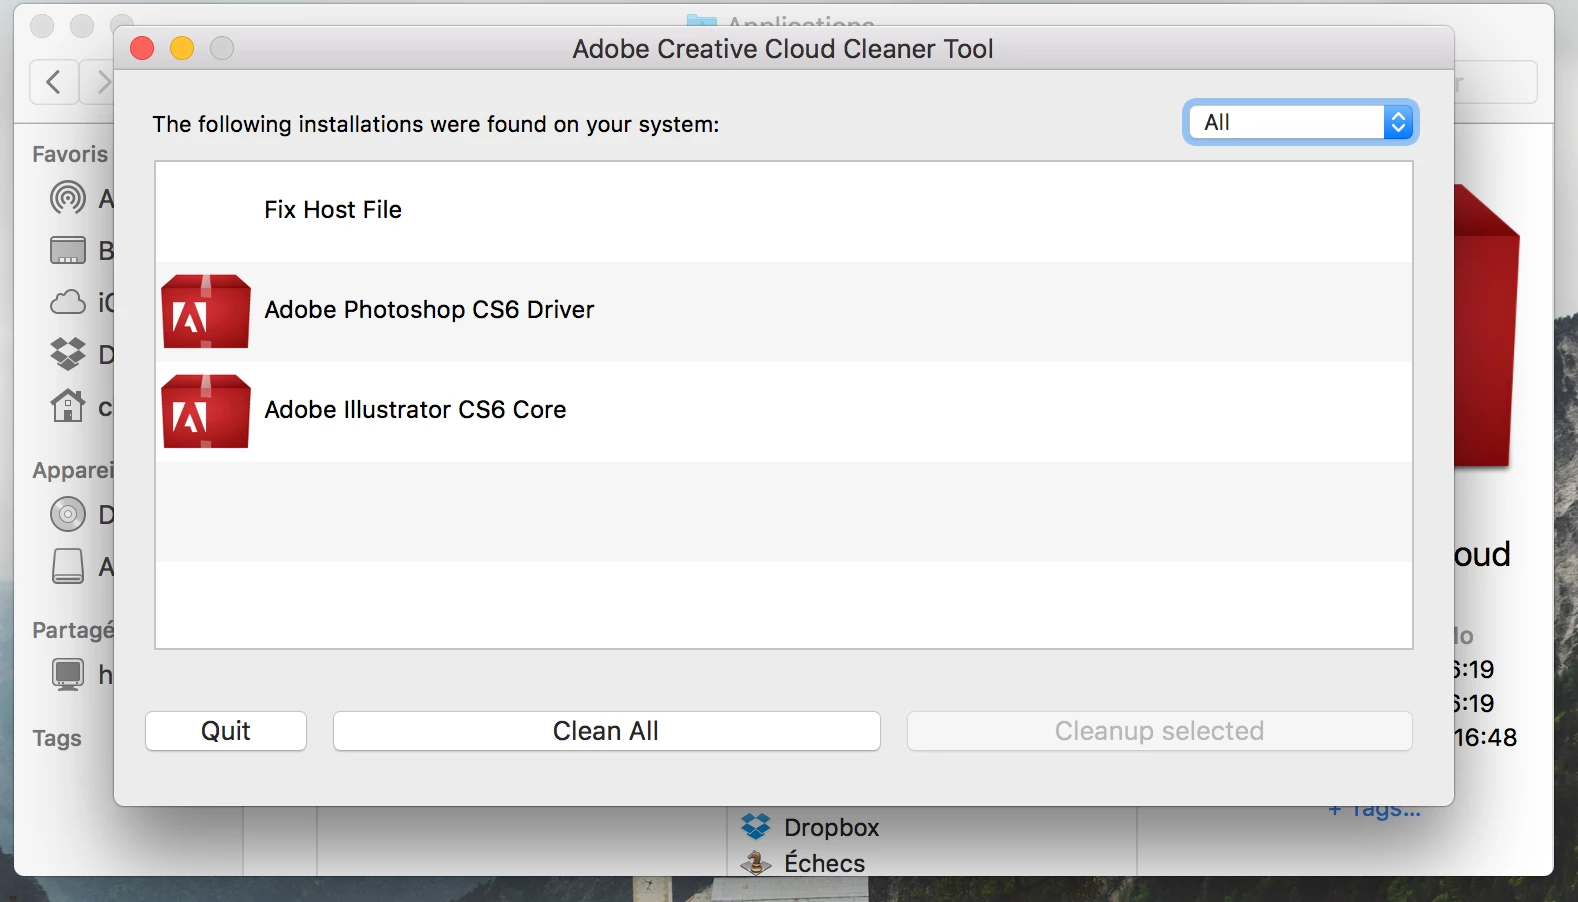Go back in the Finder window

point(54,82)
